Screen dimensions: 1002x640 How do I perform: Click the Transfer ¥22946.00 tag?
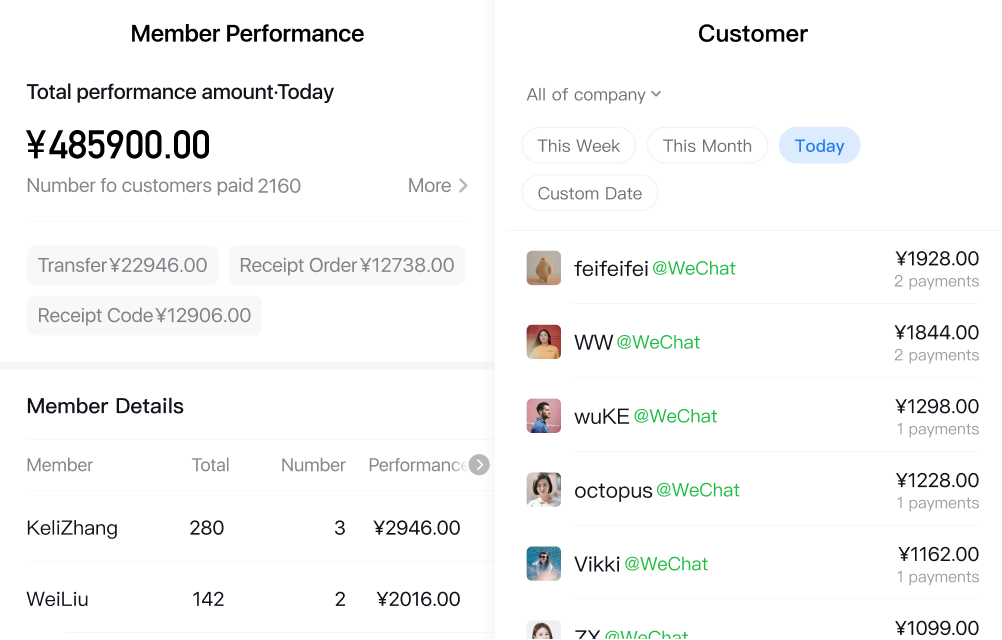coord(123,266)
